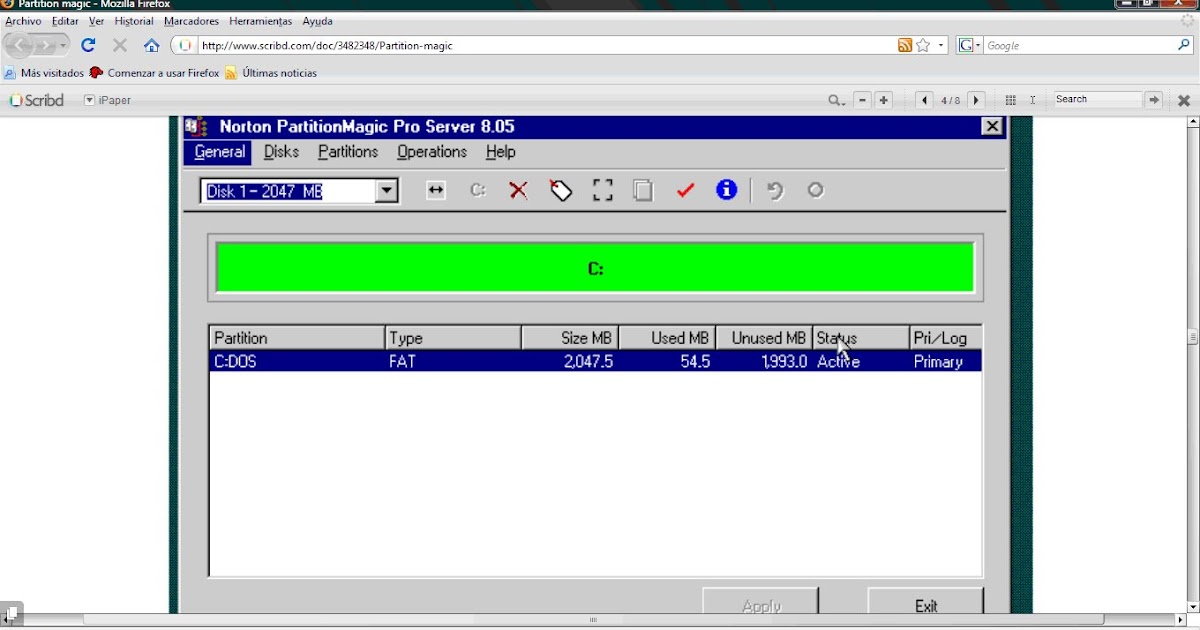Open Más visitados bookmark
Viewport: 1200px width, 630px height.
click(44, 73)
